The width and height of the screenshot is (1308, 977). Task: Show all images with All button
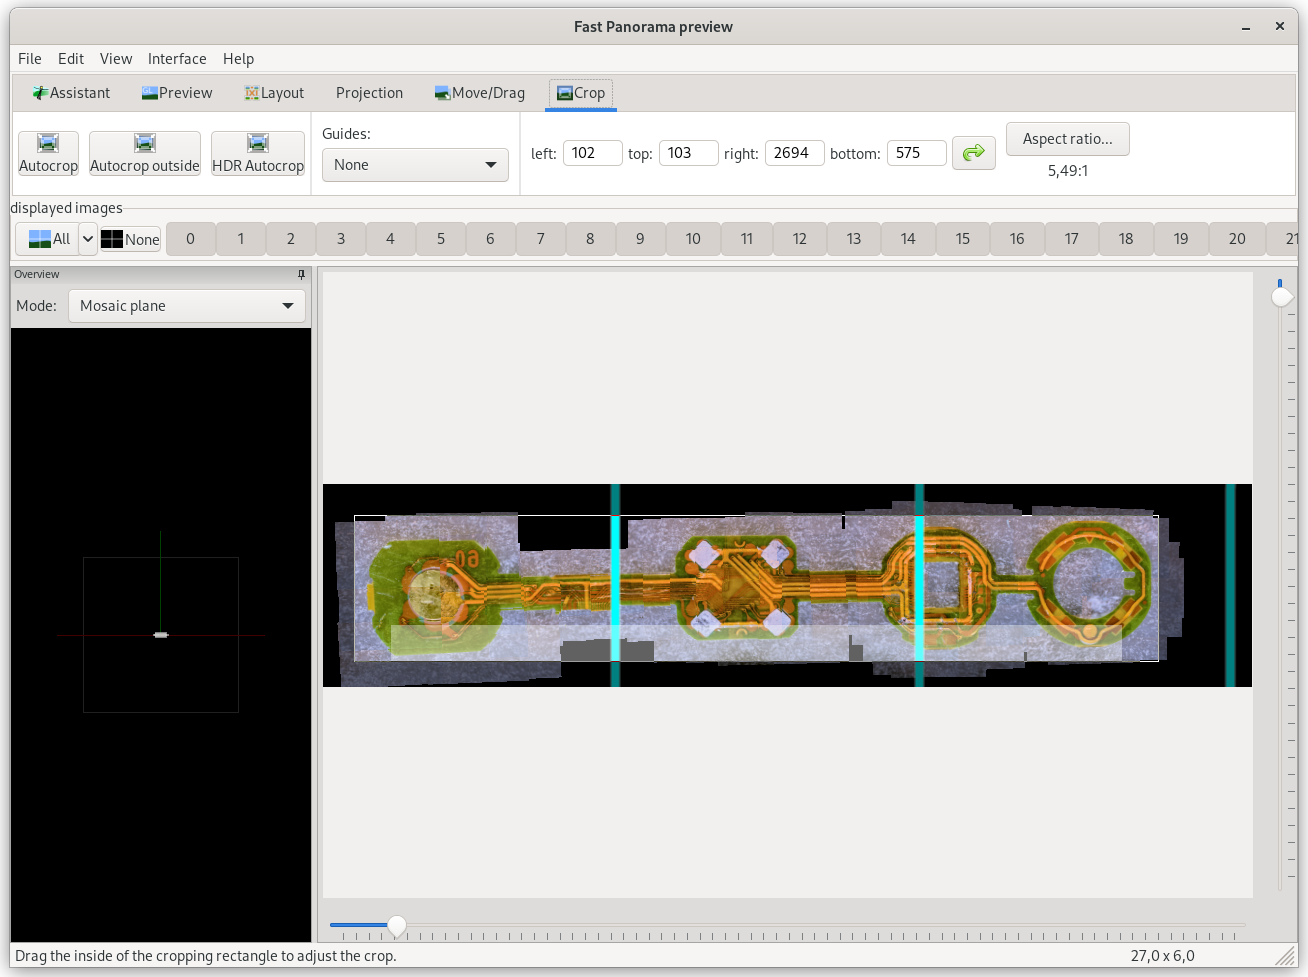pos(49,239)
